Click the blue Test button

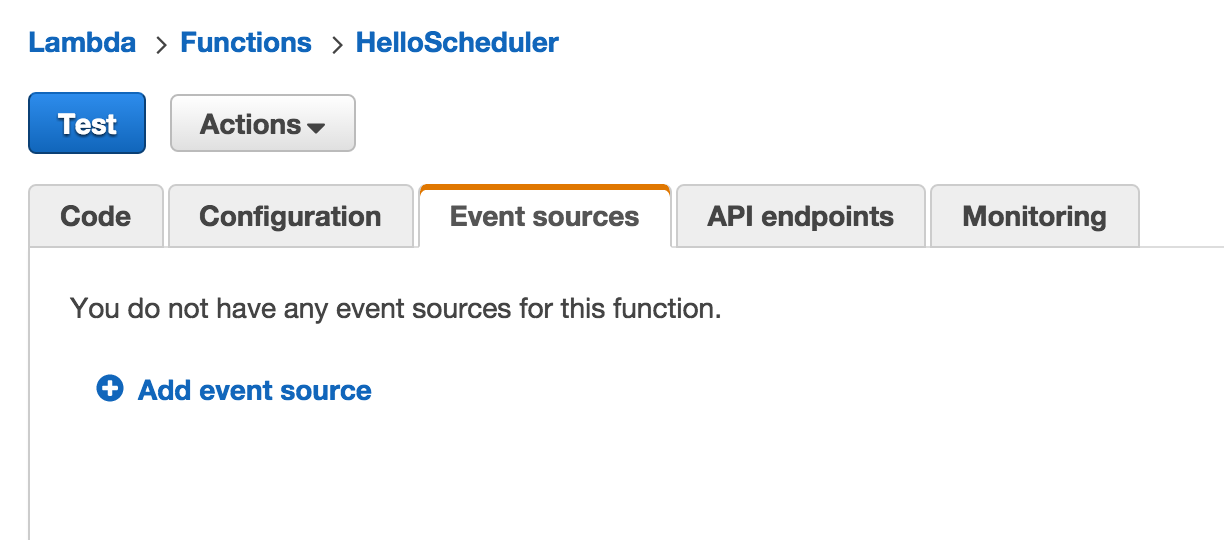click(87, 123)
